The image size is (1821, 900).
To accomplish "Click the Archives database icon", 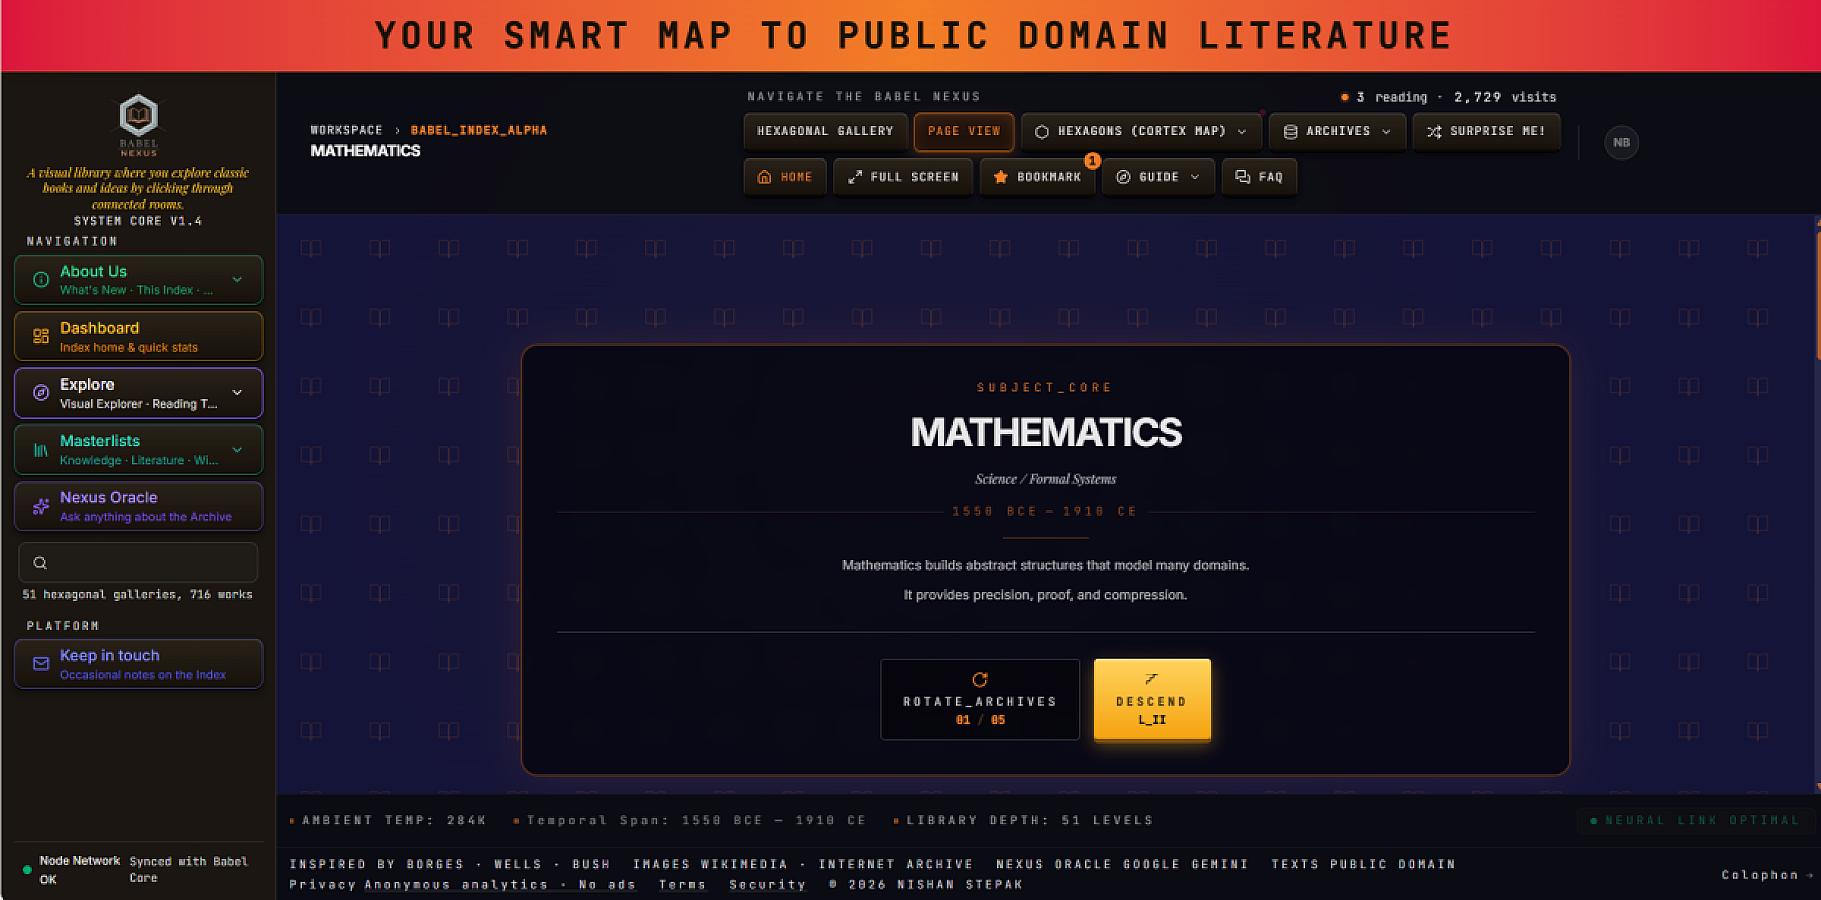I will click(1290, 132).
